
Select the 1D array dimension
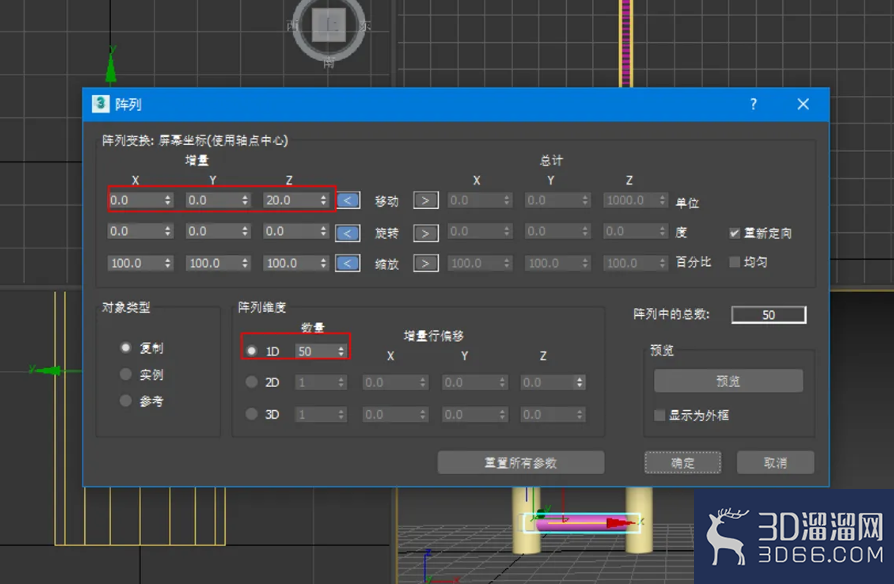click(x=251, y=351)
